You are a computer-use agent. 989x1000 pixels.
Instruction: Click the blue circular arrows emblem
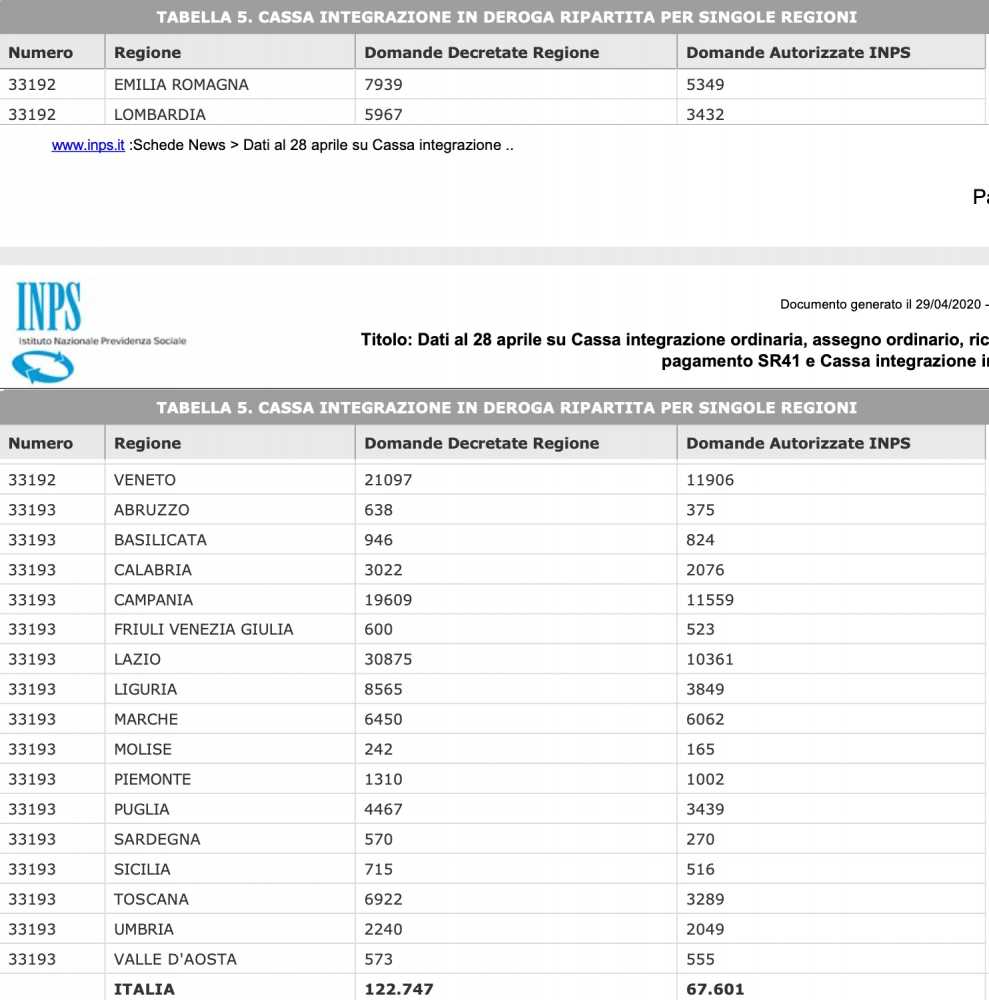click(43, 367)
